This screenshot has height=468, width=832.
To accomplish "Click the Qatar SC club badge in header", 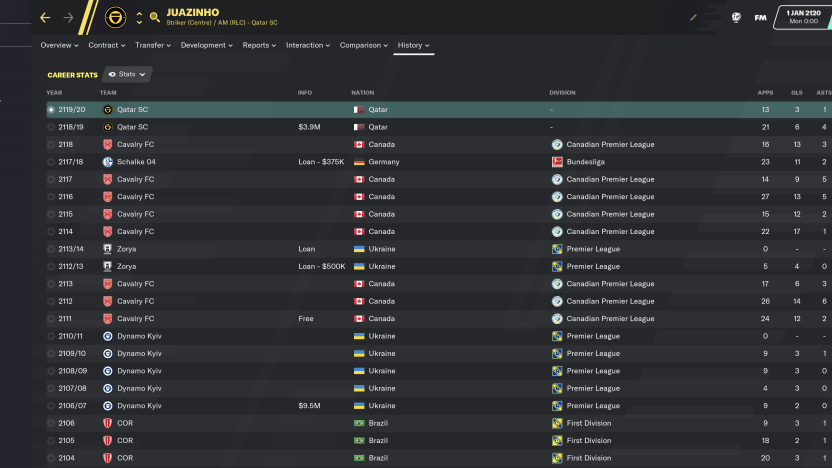I will (x=115, y=17).
